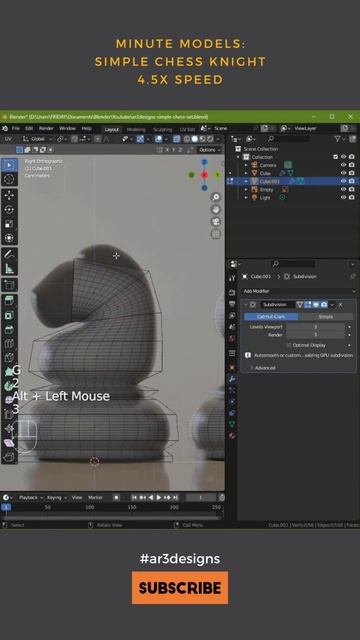This screenshot has height=640, width=360.
Task: Toggle viewport visibility of the Empty
Action: click(344, 189)
